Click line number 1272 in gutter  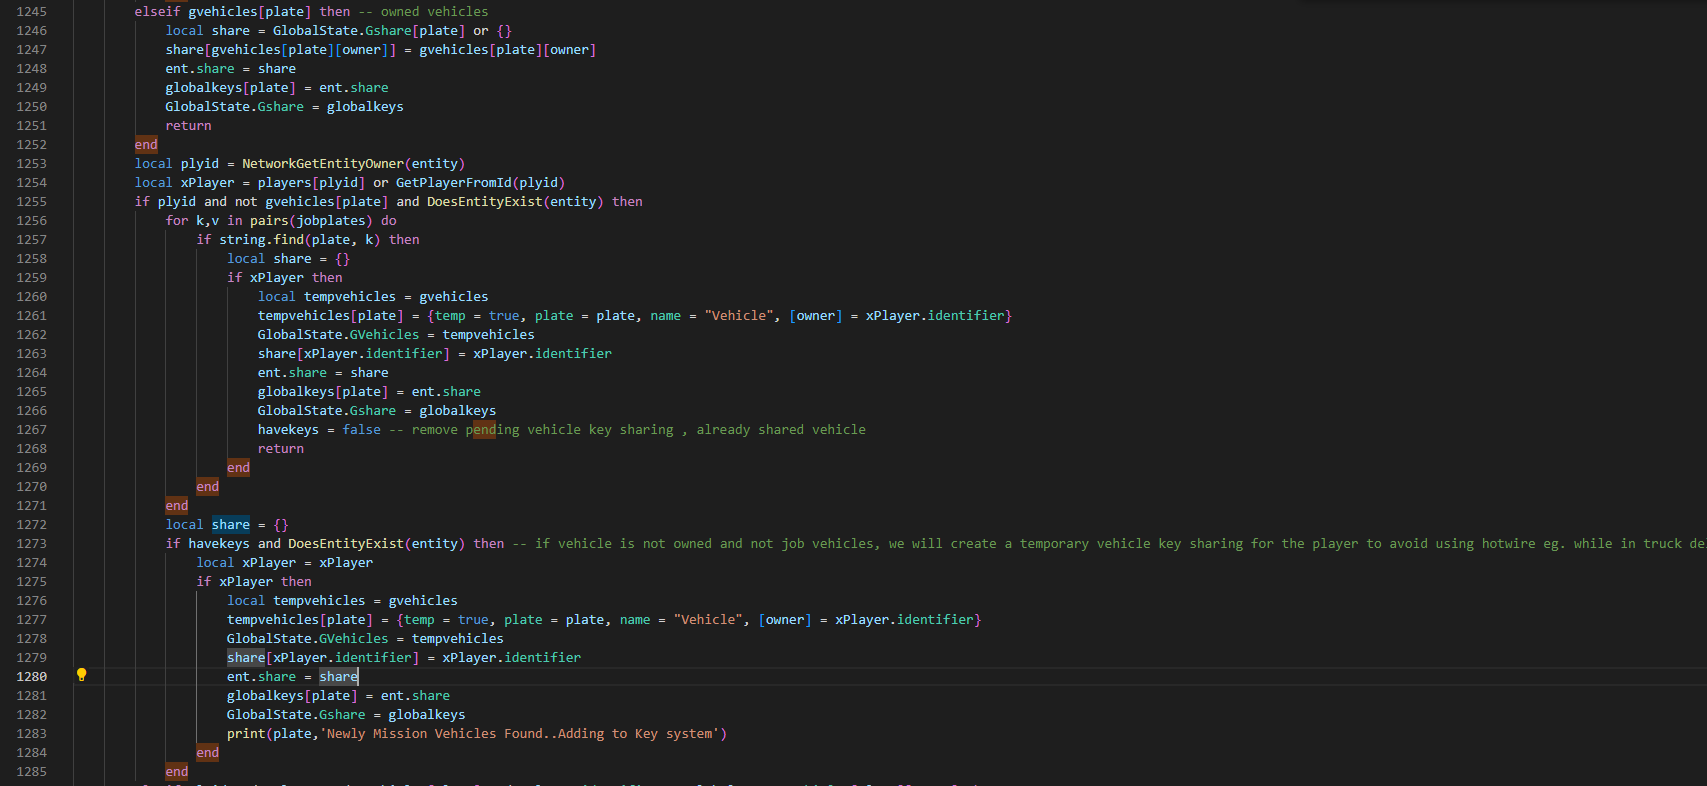coord(31,525)
